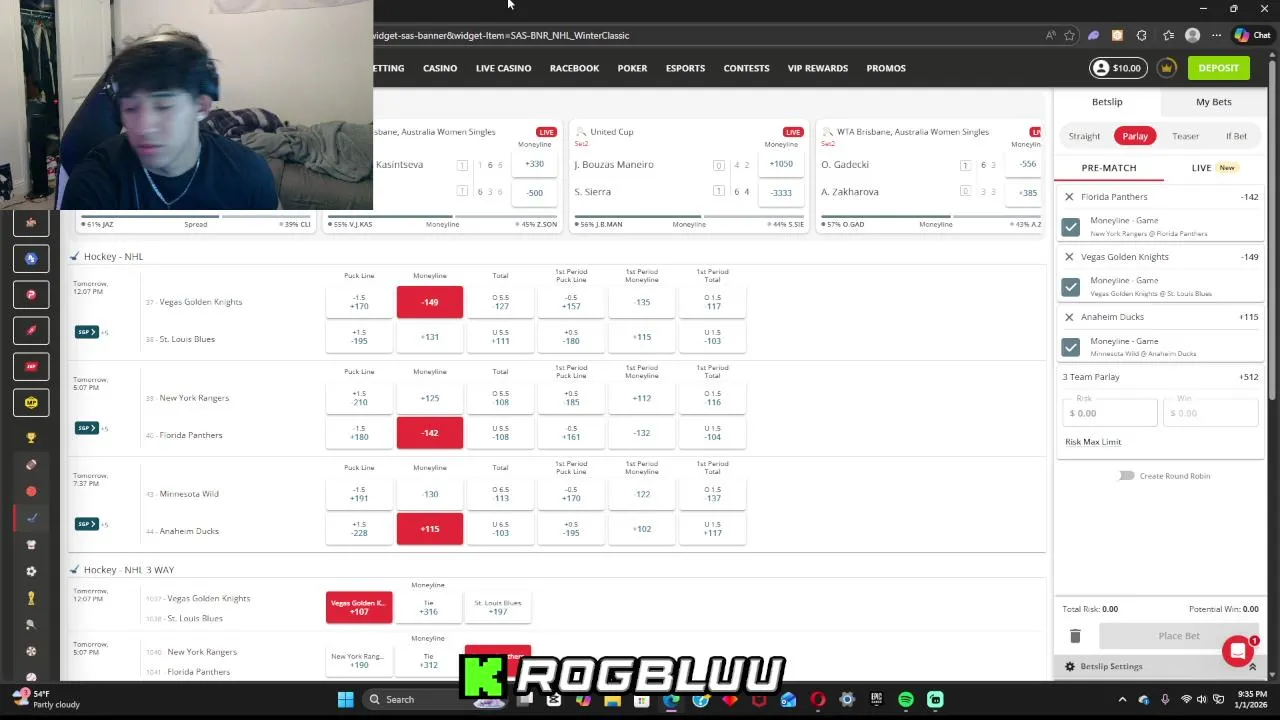Open PRE-MATCH betslip tab
The height and width of the screenshot is (720, 1280).
click(1109, 168)
